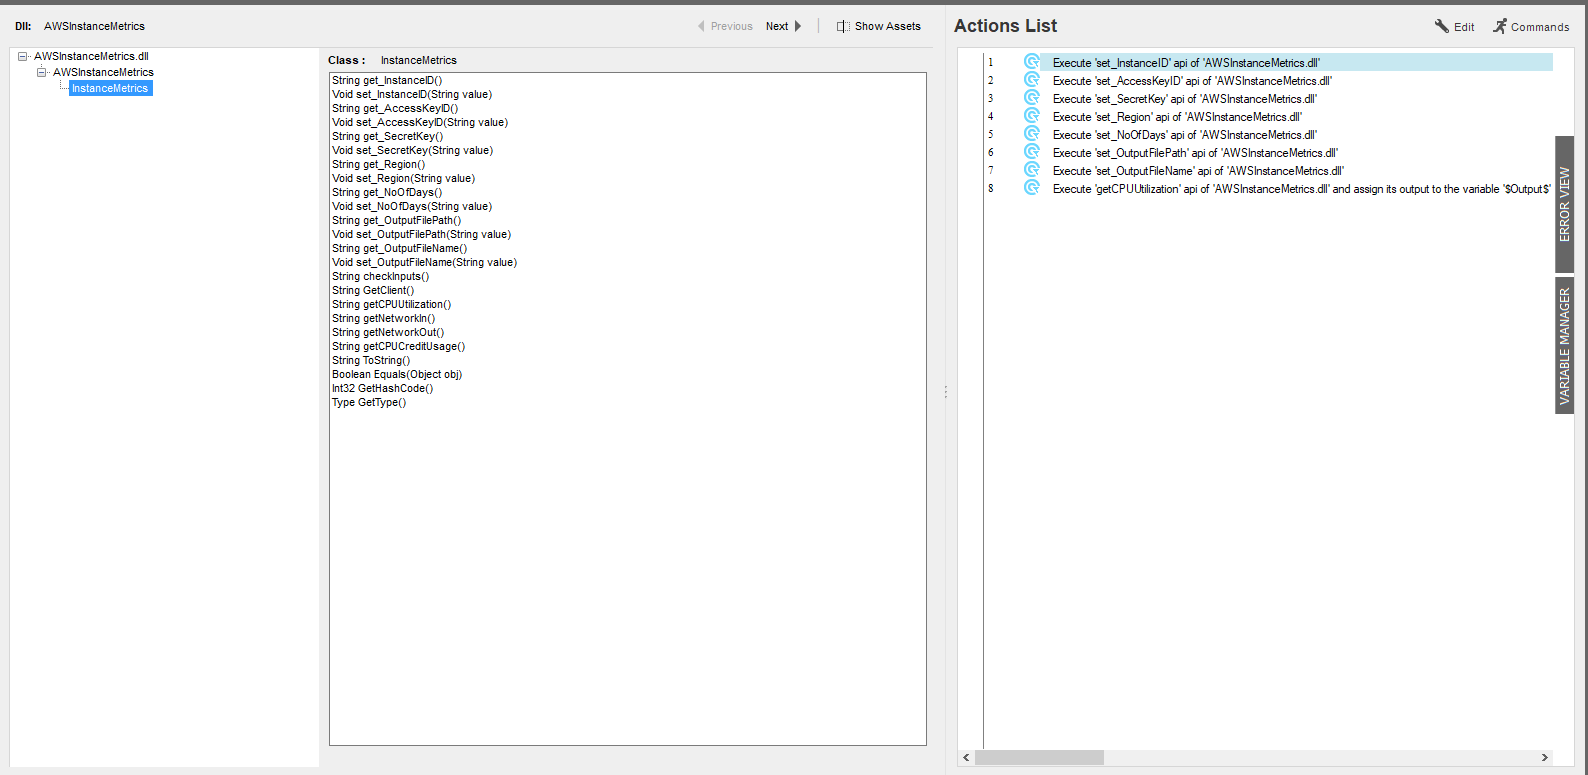The image size is (1588, 775).
Task: Select 'Void set_Region(String value)' method
Action: click(x=404, y=178)
